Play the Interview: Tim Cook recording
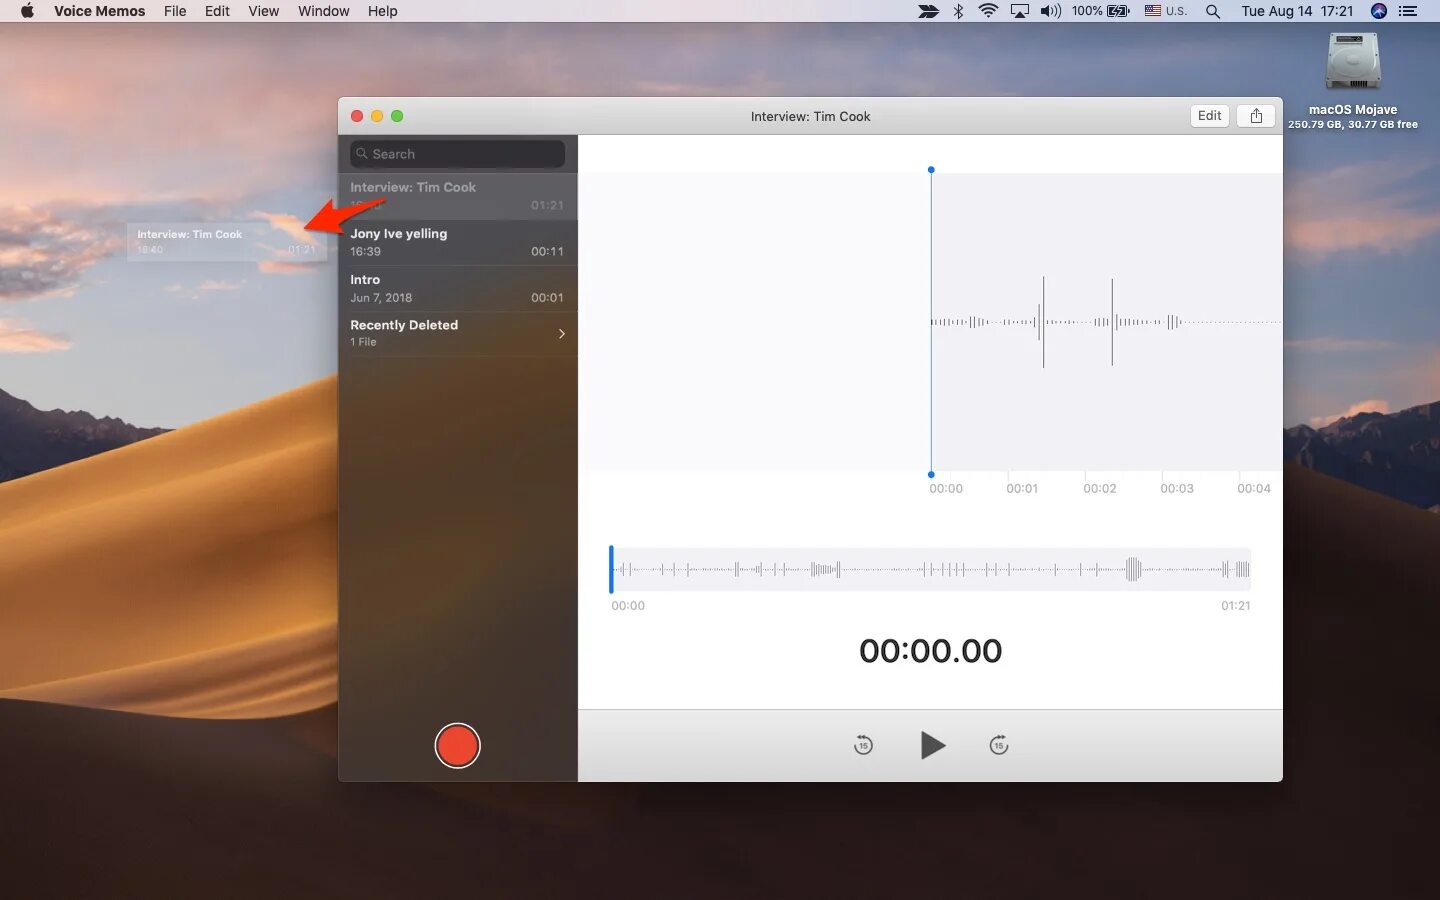1440x900 pixels. tap(932, 745)
